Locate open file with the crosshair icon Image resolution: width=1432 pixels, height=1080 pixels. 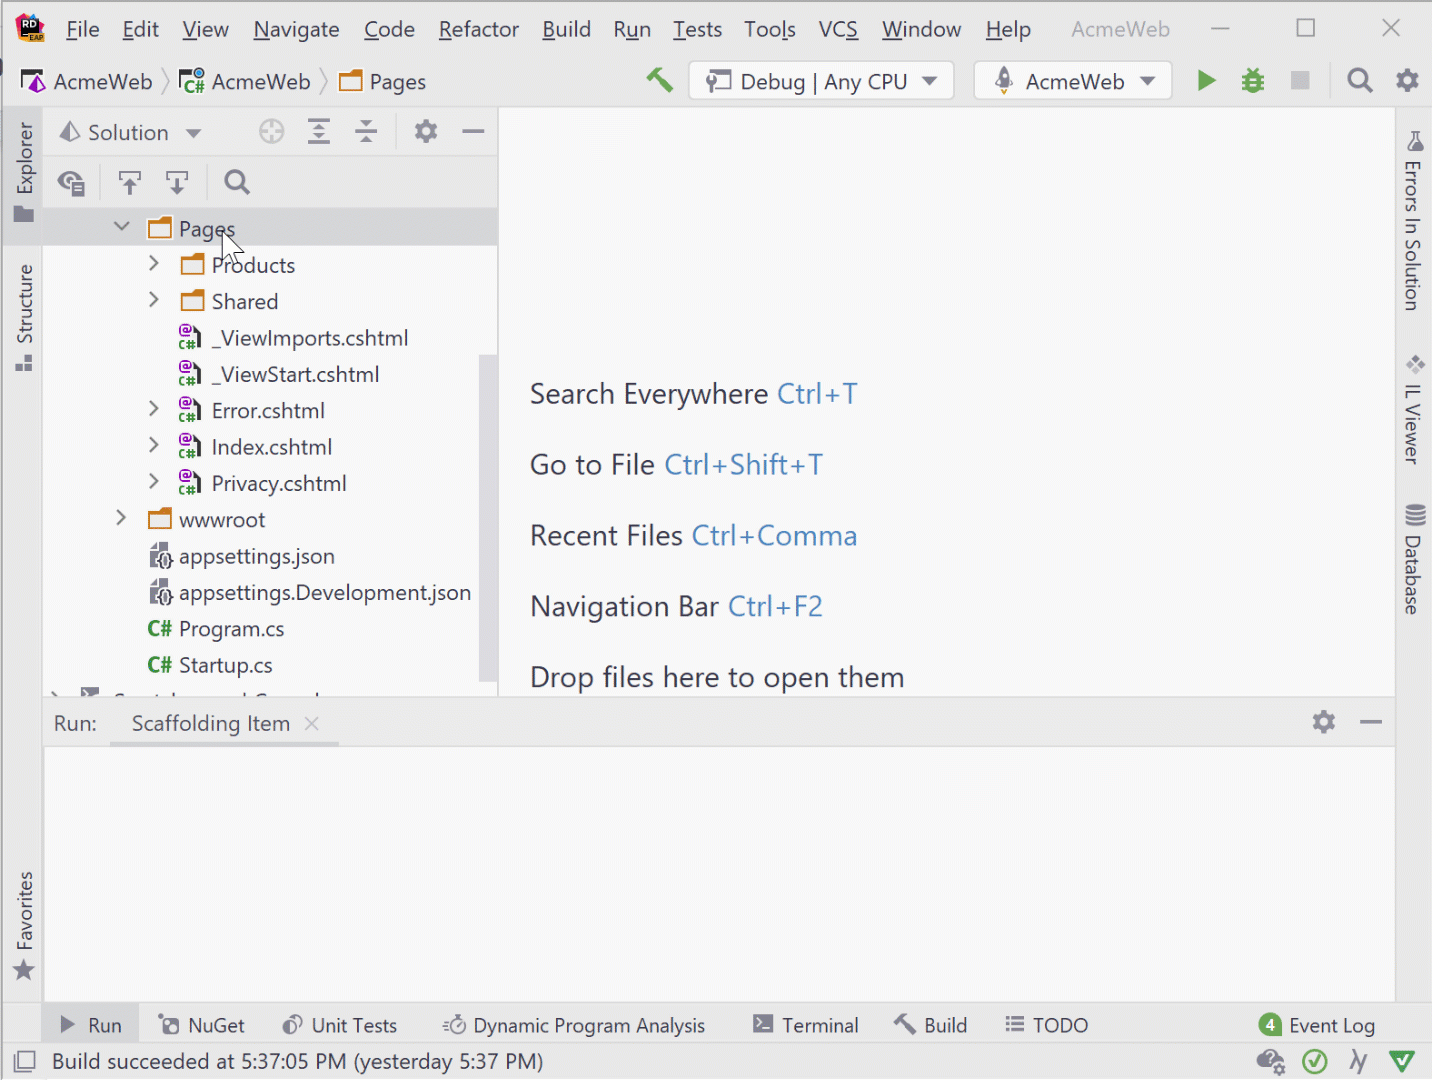pos(270,131)
